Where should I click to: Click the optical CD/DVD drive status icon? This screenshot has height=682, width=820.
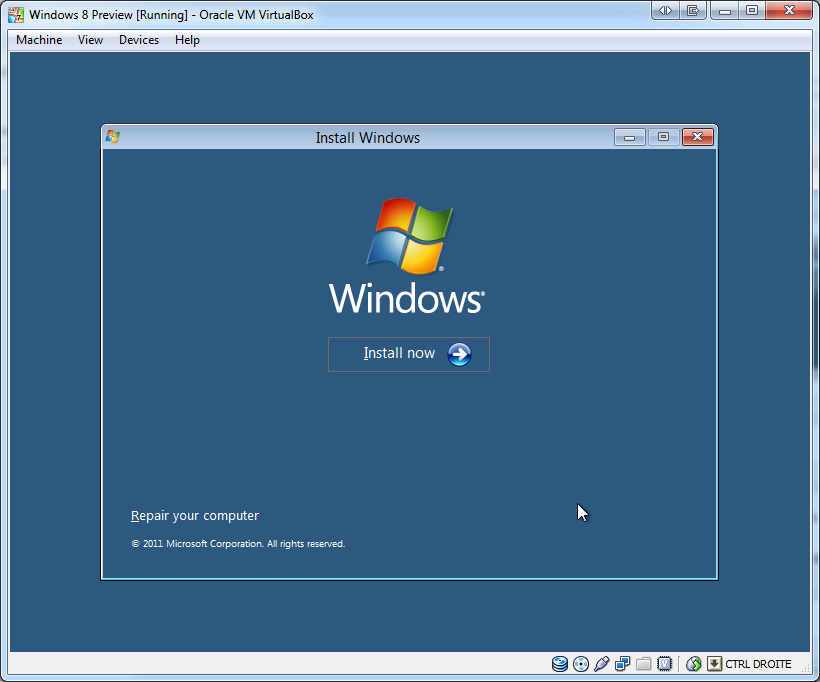coord(581,664)
